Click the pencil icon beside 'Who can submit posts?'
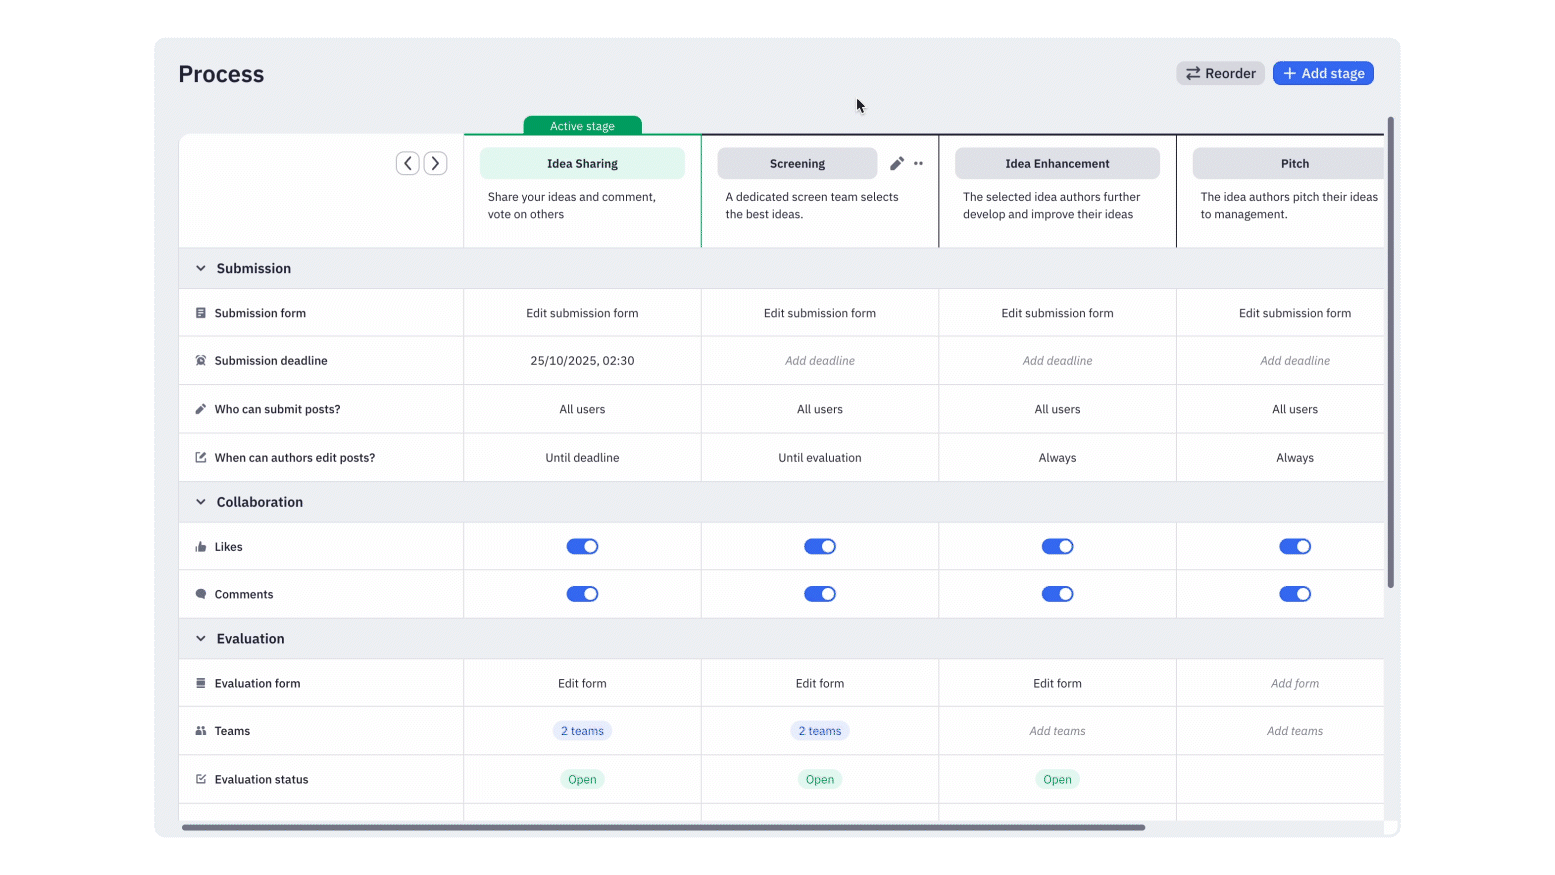 (200, 408)
